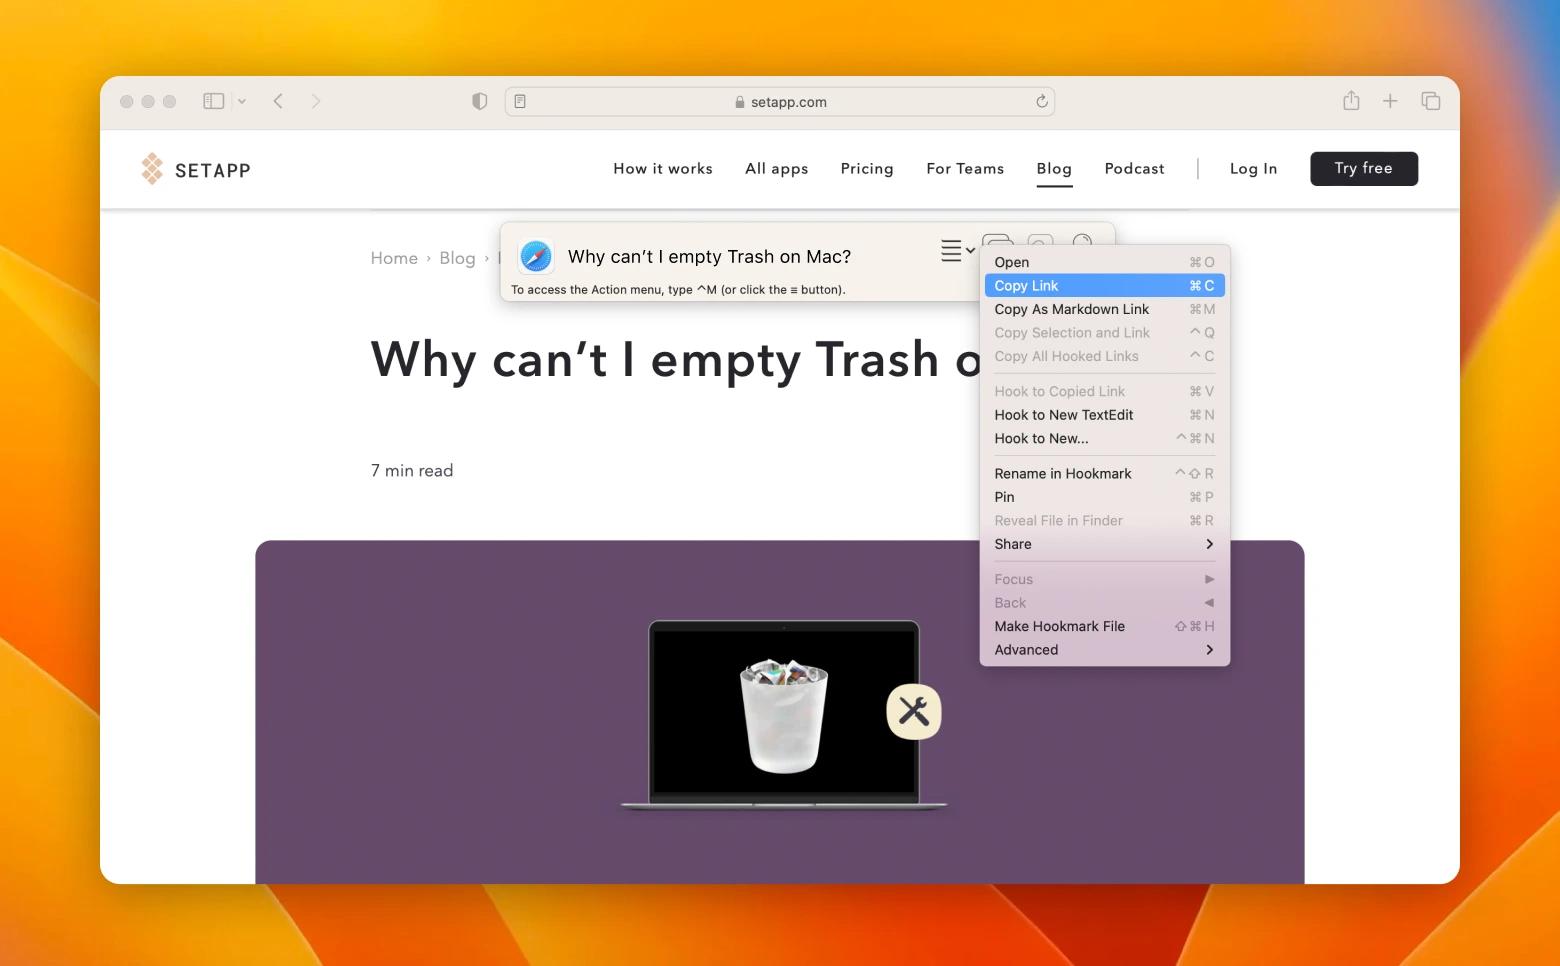Open sidebar options dropdown chevron
Viewport: 1560px width, 966px height.
coord(242,101)
